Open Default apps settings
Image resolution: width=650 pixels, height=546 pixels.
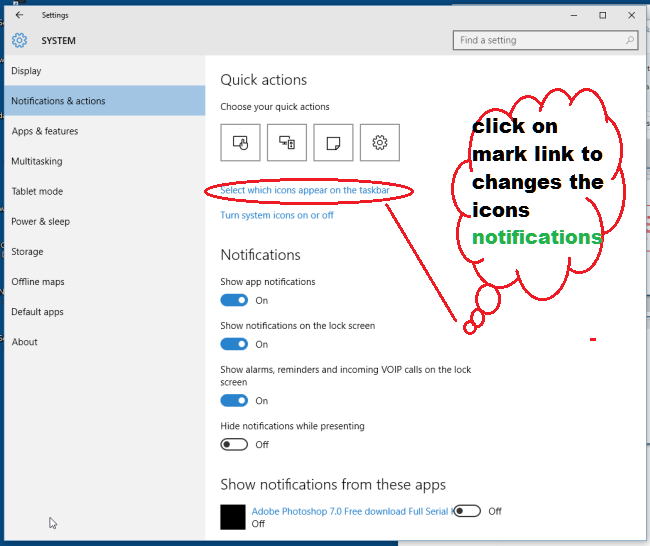click(104, 312)
